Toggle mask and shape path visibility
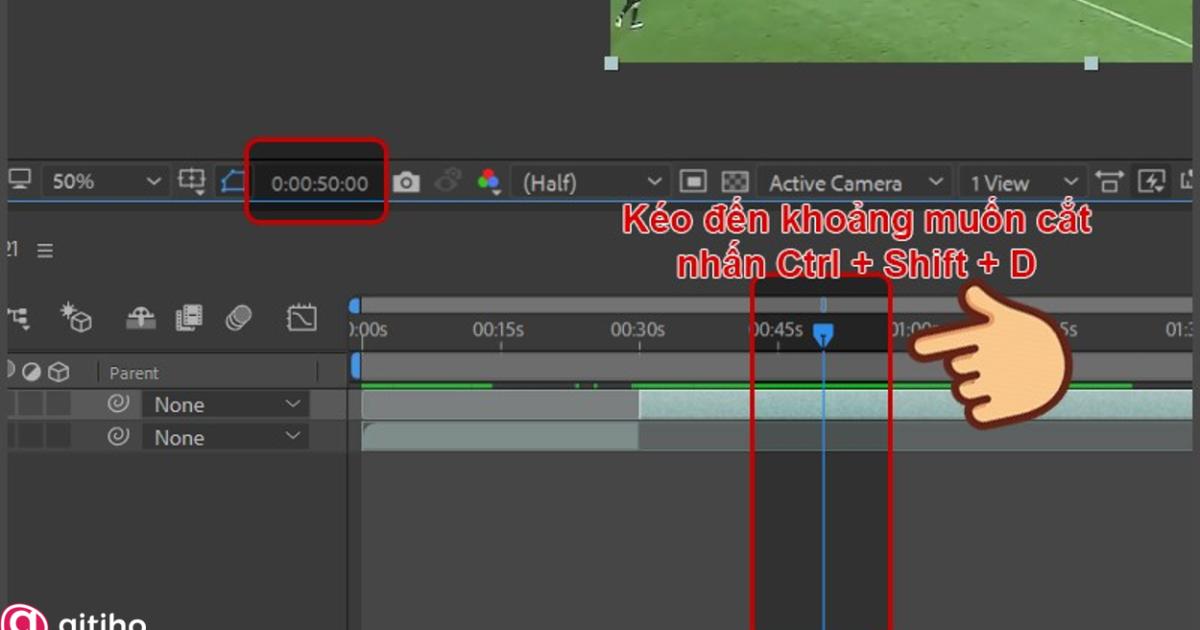The height and width of the screenshot is (630, 1200). click(x=232, y=181)
